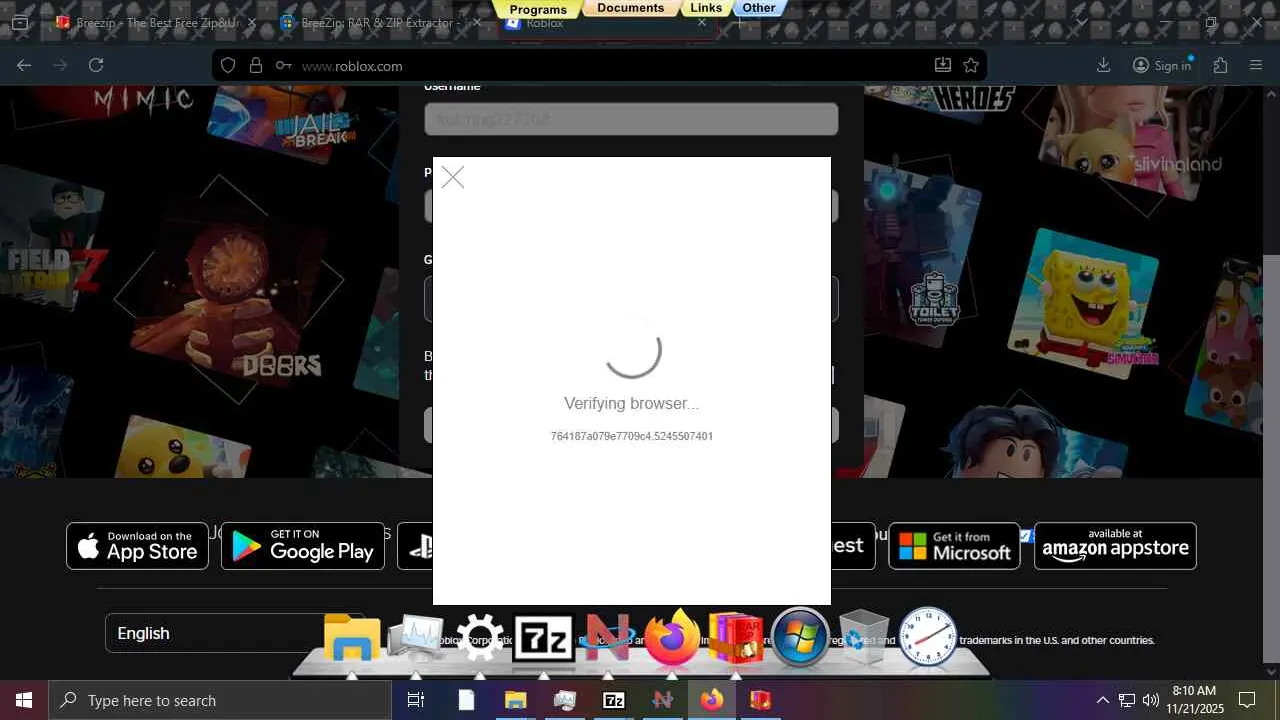Open Task View on the taskbar

(416, 700)
